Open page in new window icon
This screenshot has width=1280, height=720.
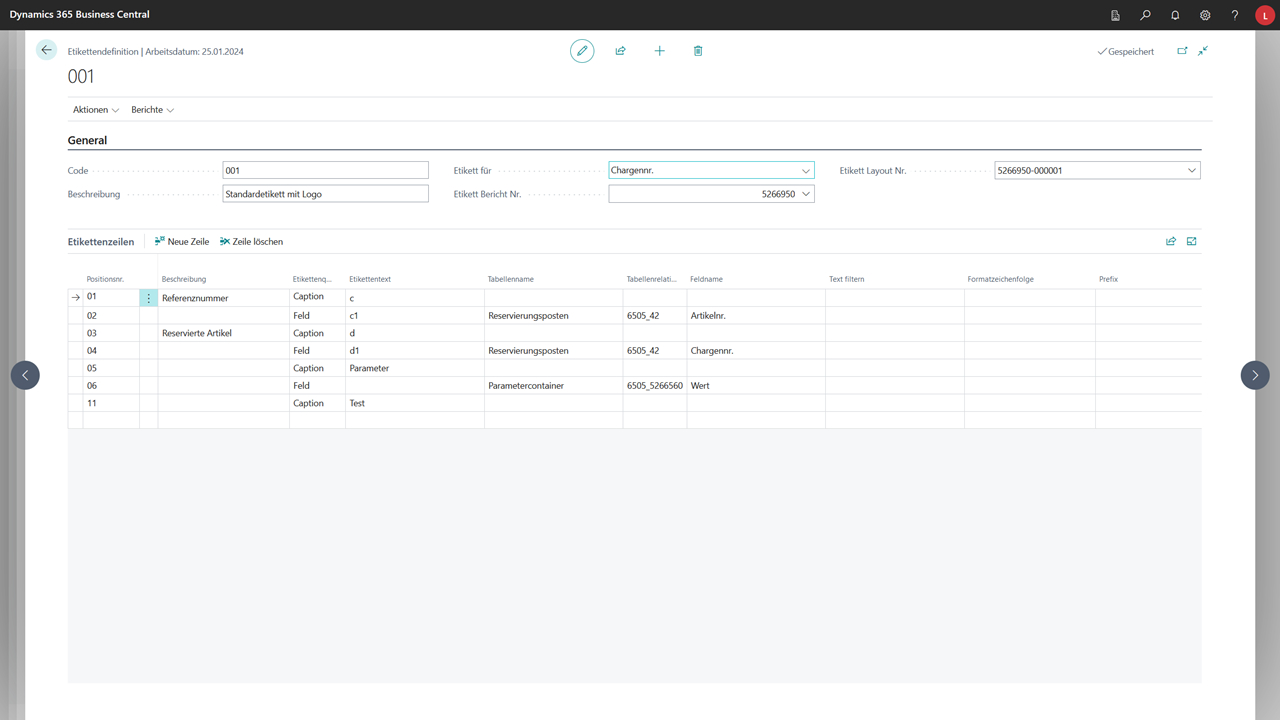pyautogui.click(x=1182, y=51)
